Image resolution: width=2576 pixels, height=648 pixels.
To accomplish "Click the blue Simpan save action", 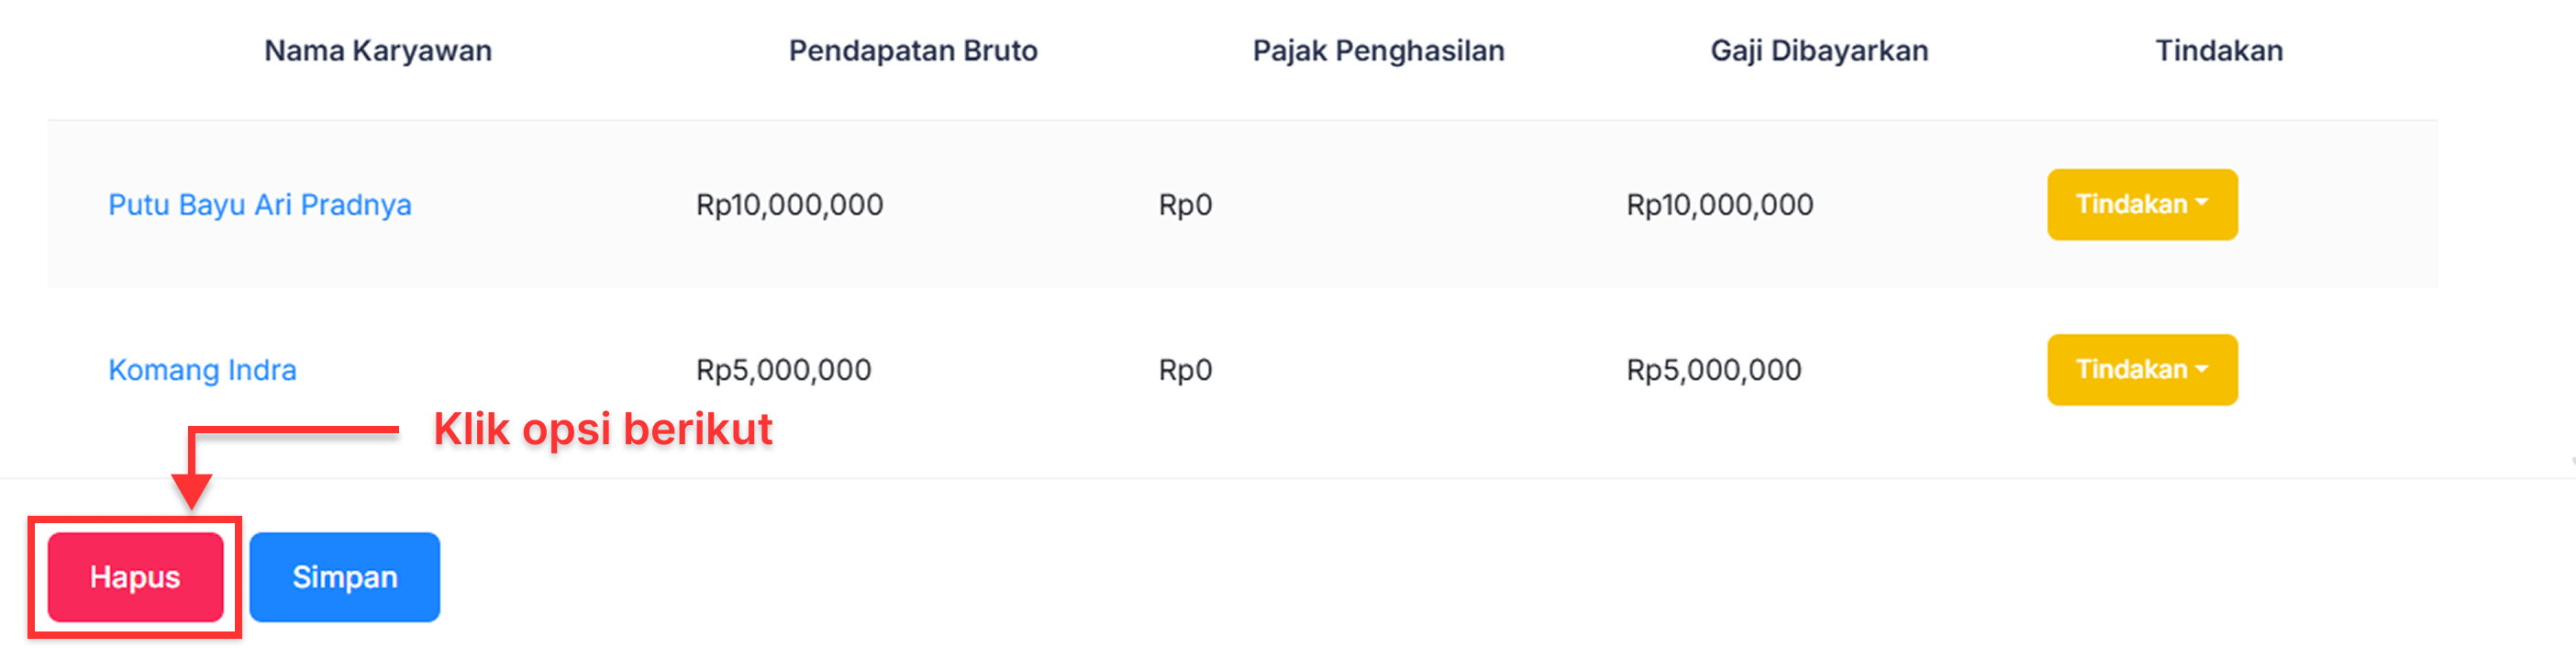I will pyautogui.click(x=344, y=577).
